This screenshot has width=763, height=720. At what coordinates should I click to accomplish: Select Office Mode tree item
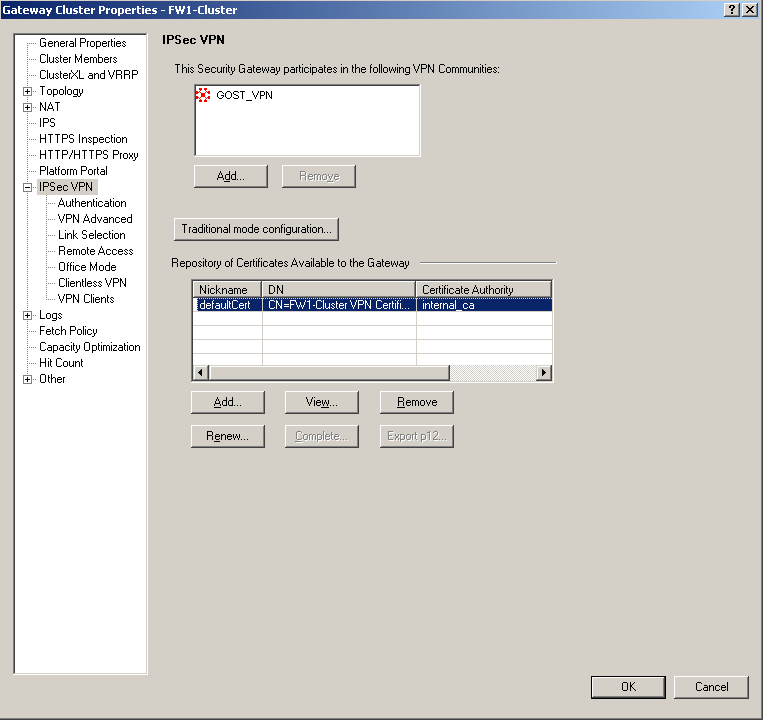[x=87, y=268]
